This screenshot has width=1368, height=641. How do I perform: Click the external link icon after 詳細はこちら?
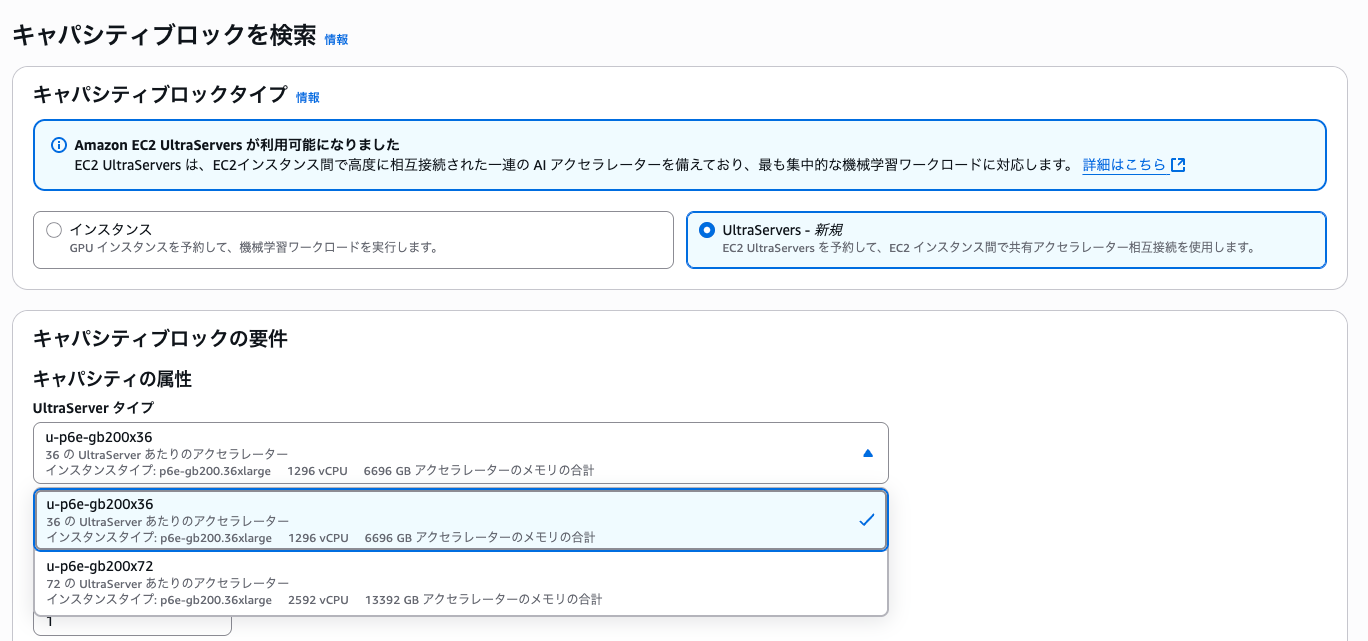pyautogui.click(x=1178, y=165)
